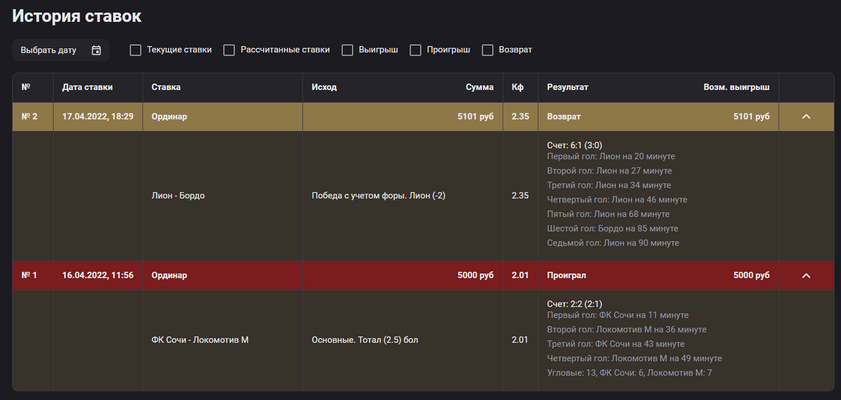Click the 5000 руб sum cell
This screenshot has width=841, height=400.
(x=475, y=275)
